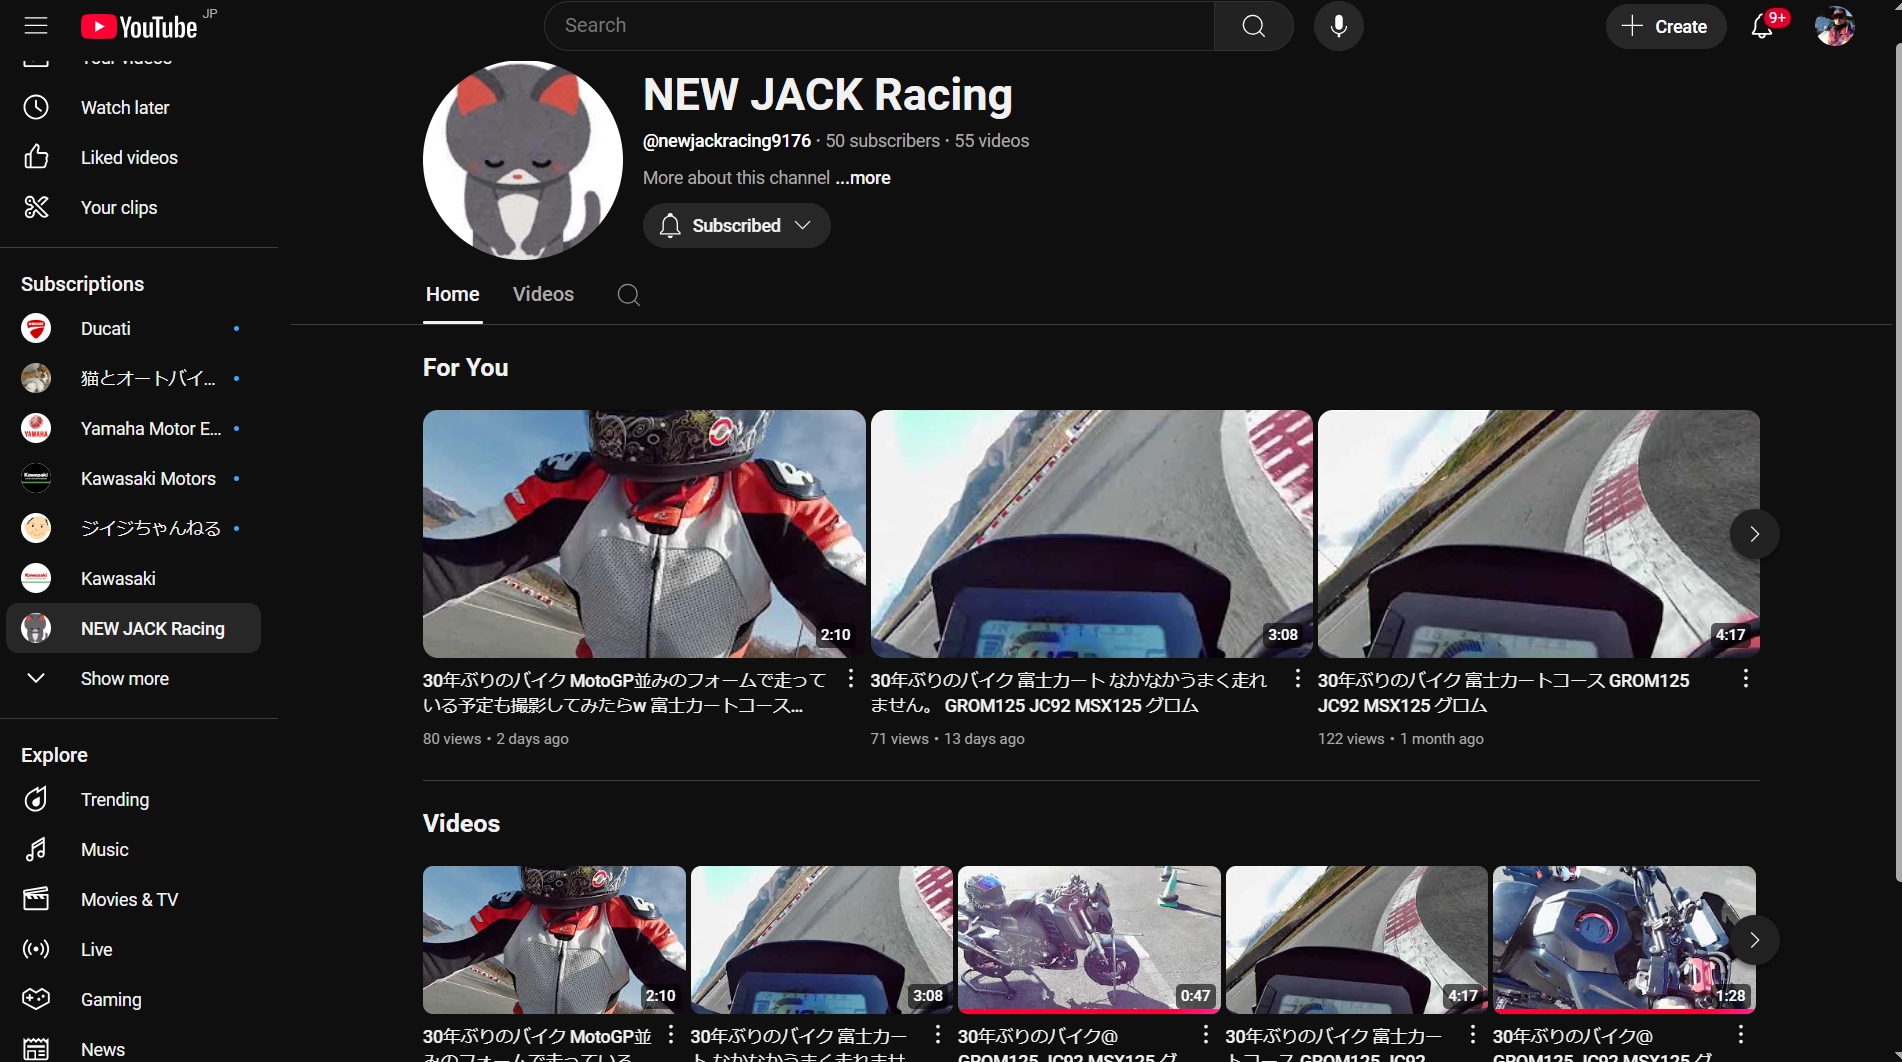Screen dimensions: 1902x1062
Task: Open title of 13 days ago video
Action: (x=1069, y=692)
